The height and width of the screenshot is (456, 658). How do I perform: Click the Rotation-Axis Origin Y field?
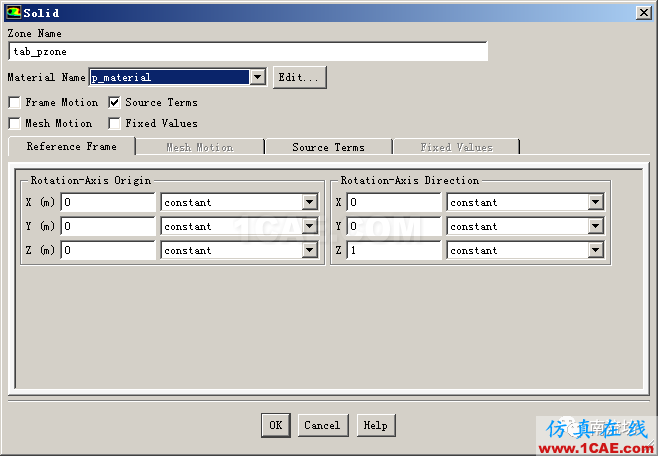pos(108,227)
